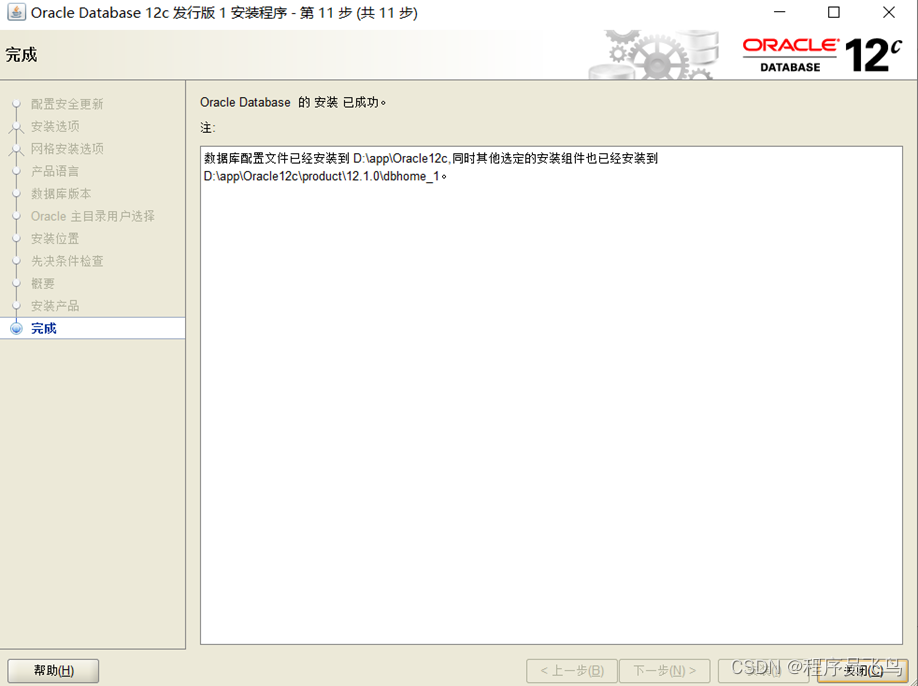Select the Oracle 主目录用户选择 step

pos(93,217)
